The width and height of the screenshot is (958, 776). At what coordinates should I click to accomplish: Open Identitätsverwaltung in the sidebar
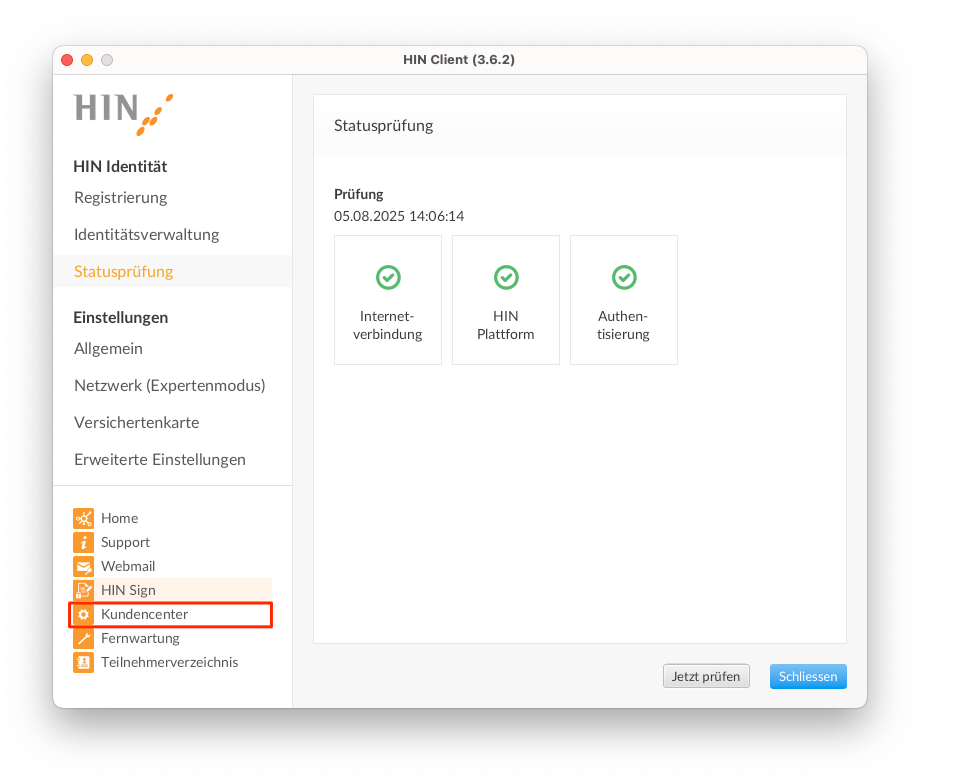click(x=147, y=235)
